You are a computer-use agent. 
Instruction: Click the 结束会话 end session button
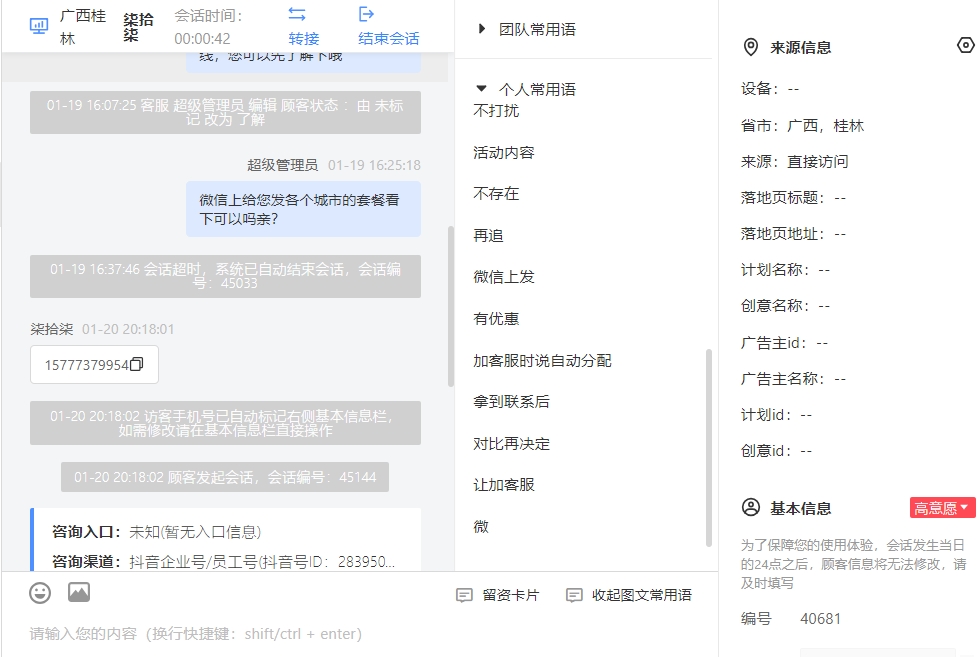389,26
